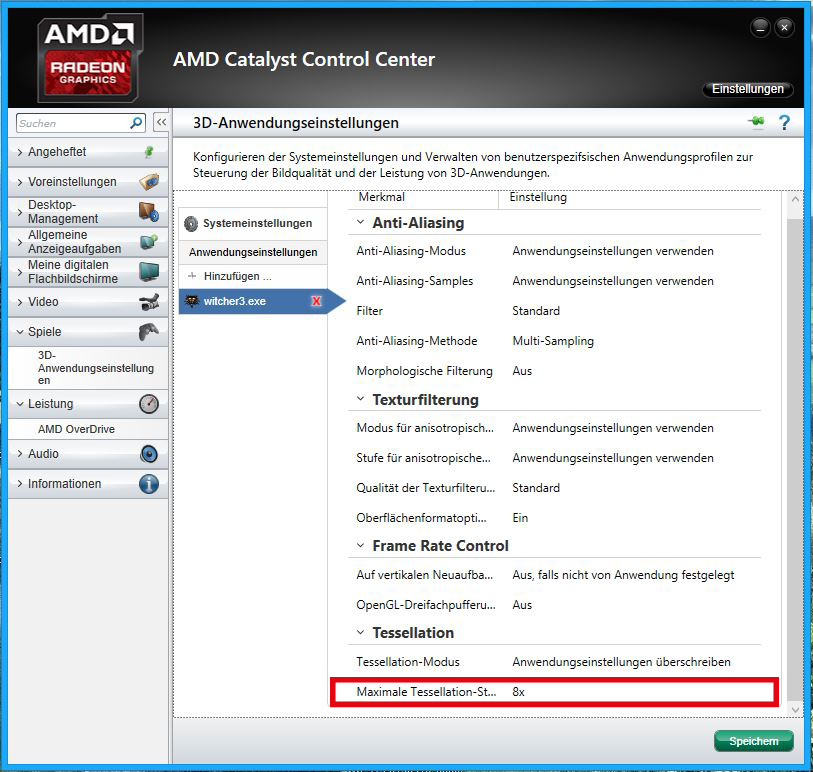Change Oberflächenformatoptimierung Ein value
Viewport: 813px width, 772px height.
pyautogui.click(x=520, y=518)
